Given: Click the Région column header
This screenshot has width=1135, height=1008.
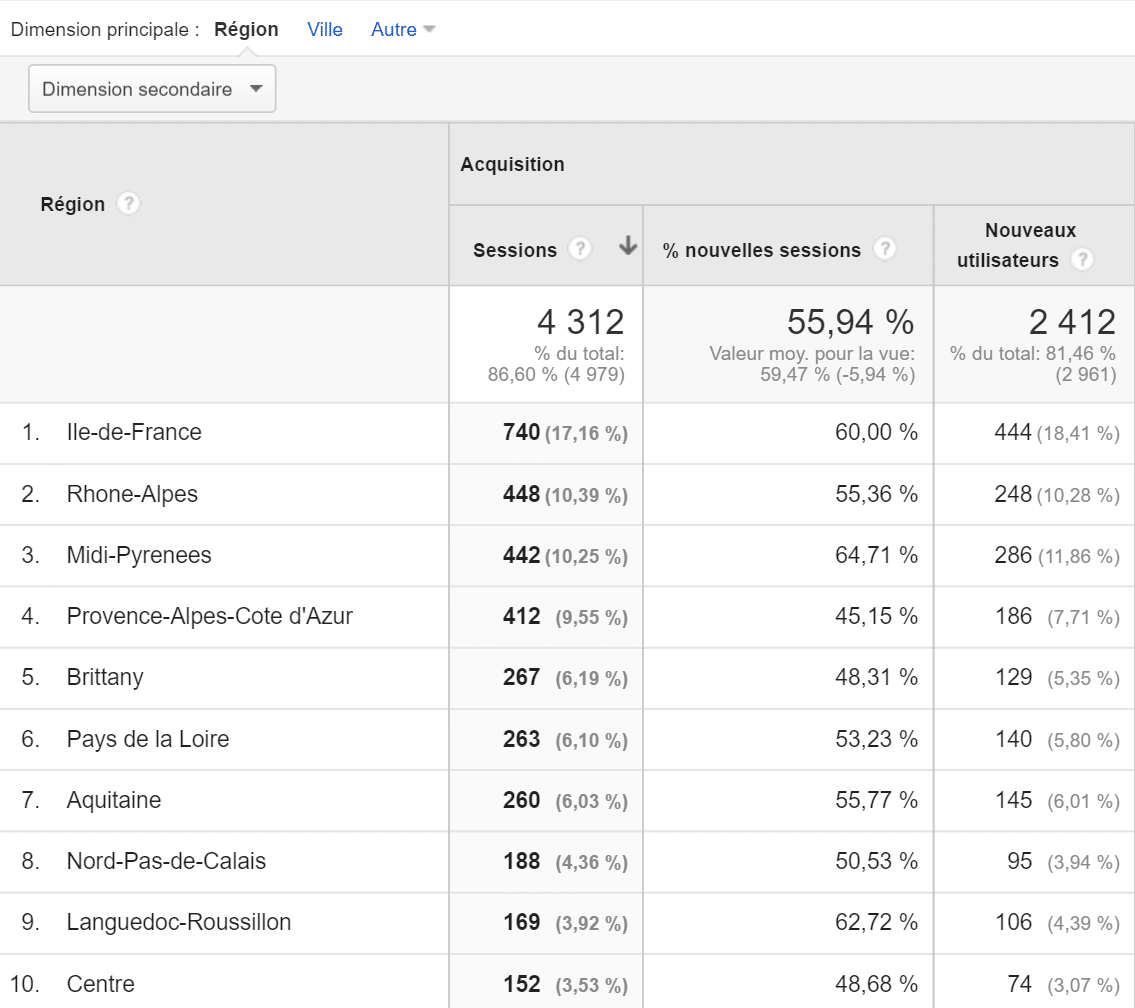Looking at the screenshot, I should (72, 205).
